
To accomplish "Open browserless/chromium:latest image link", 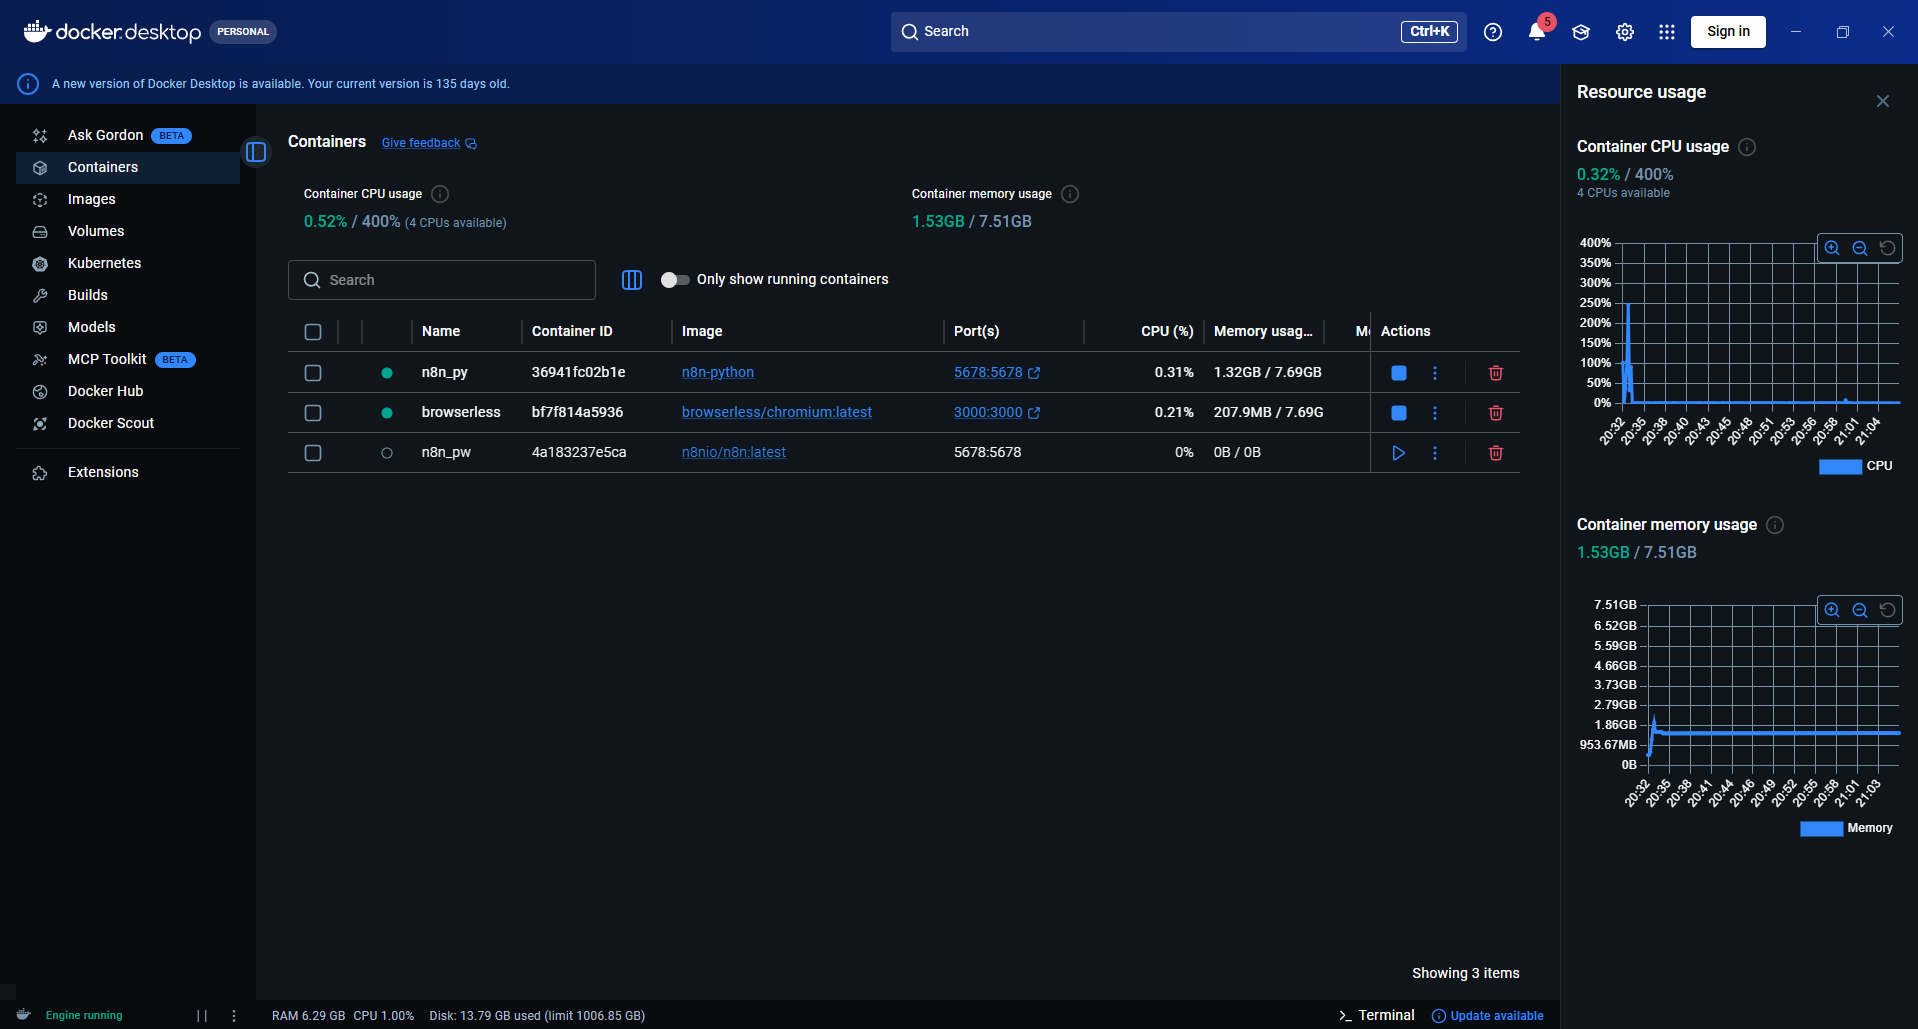I will [x=777, y=412].
